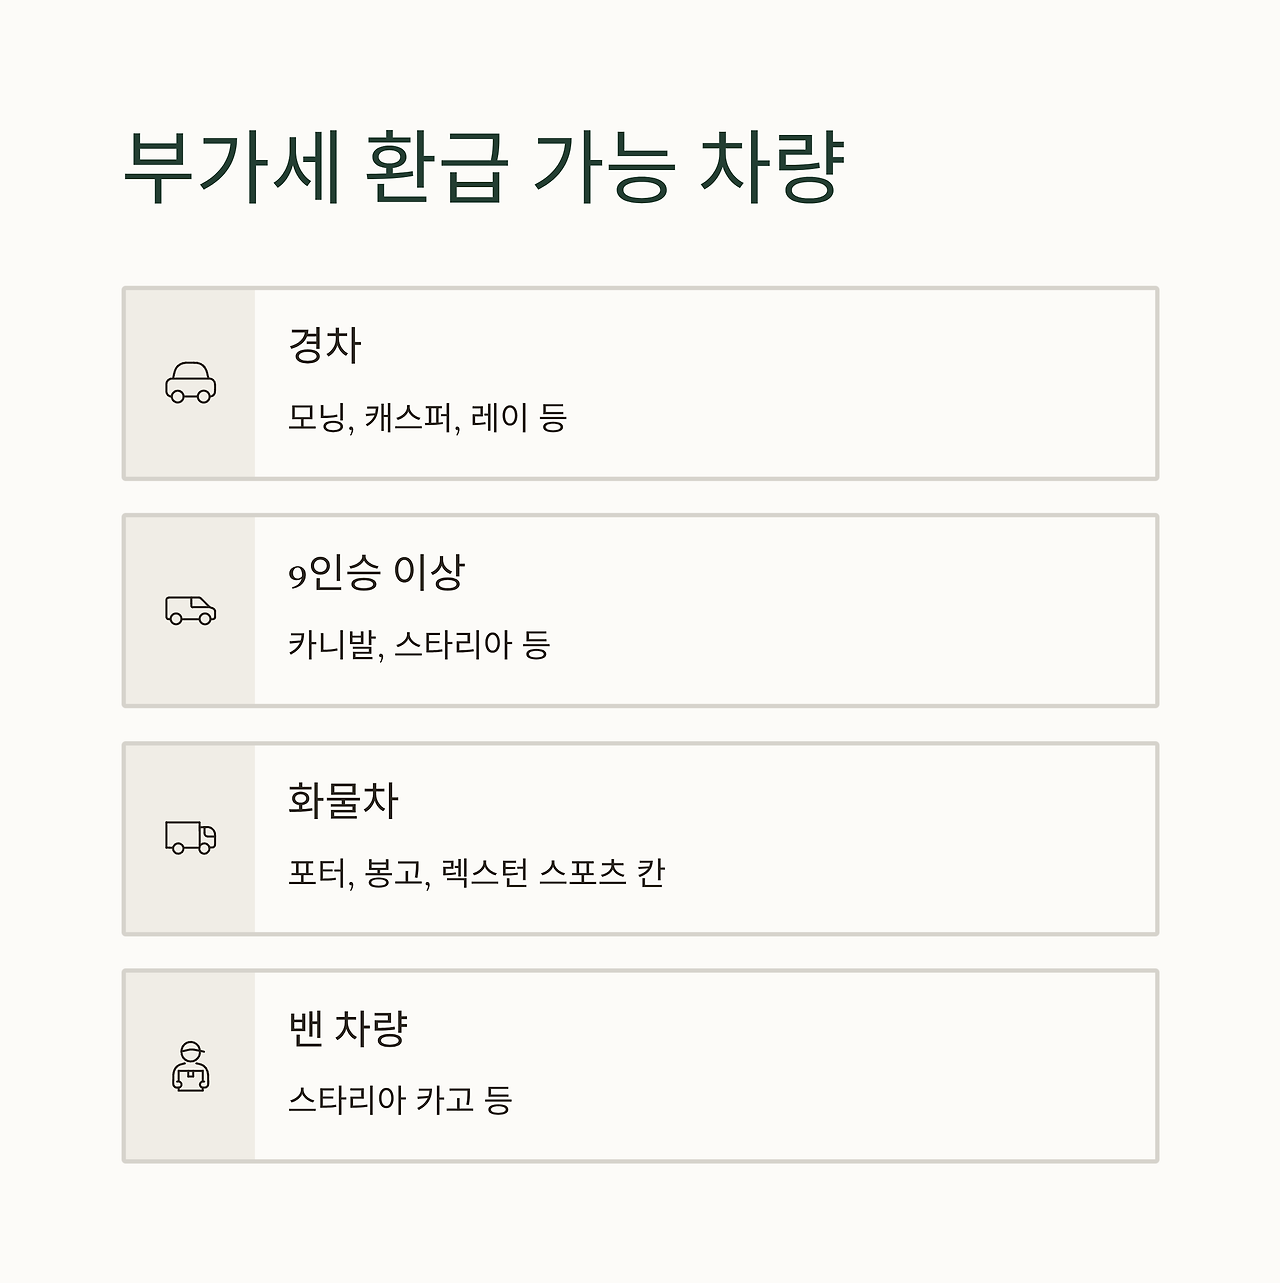Click the word 가능 in the title
The width and height of the screenshot is (1280, 1283).
click(x=601, y=168)
